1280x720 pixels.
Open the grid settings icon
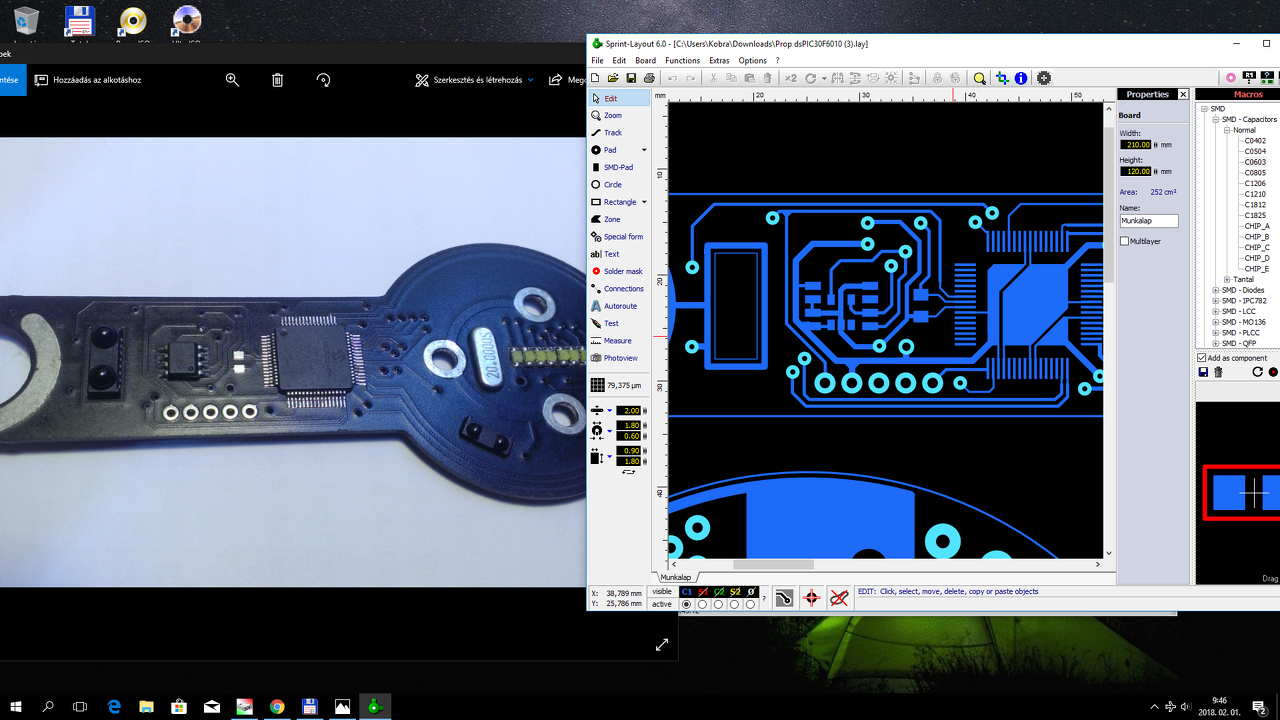597,385
